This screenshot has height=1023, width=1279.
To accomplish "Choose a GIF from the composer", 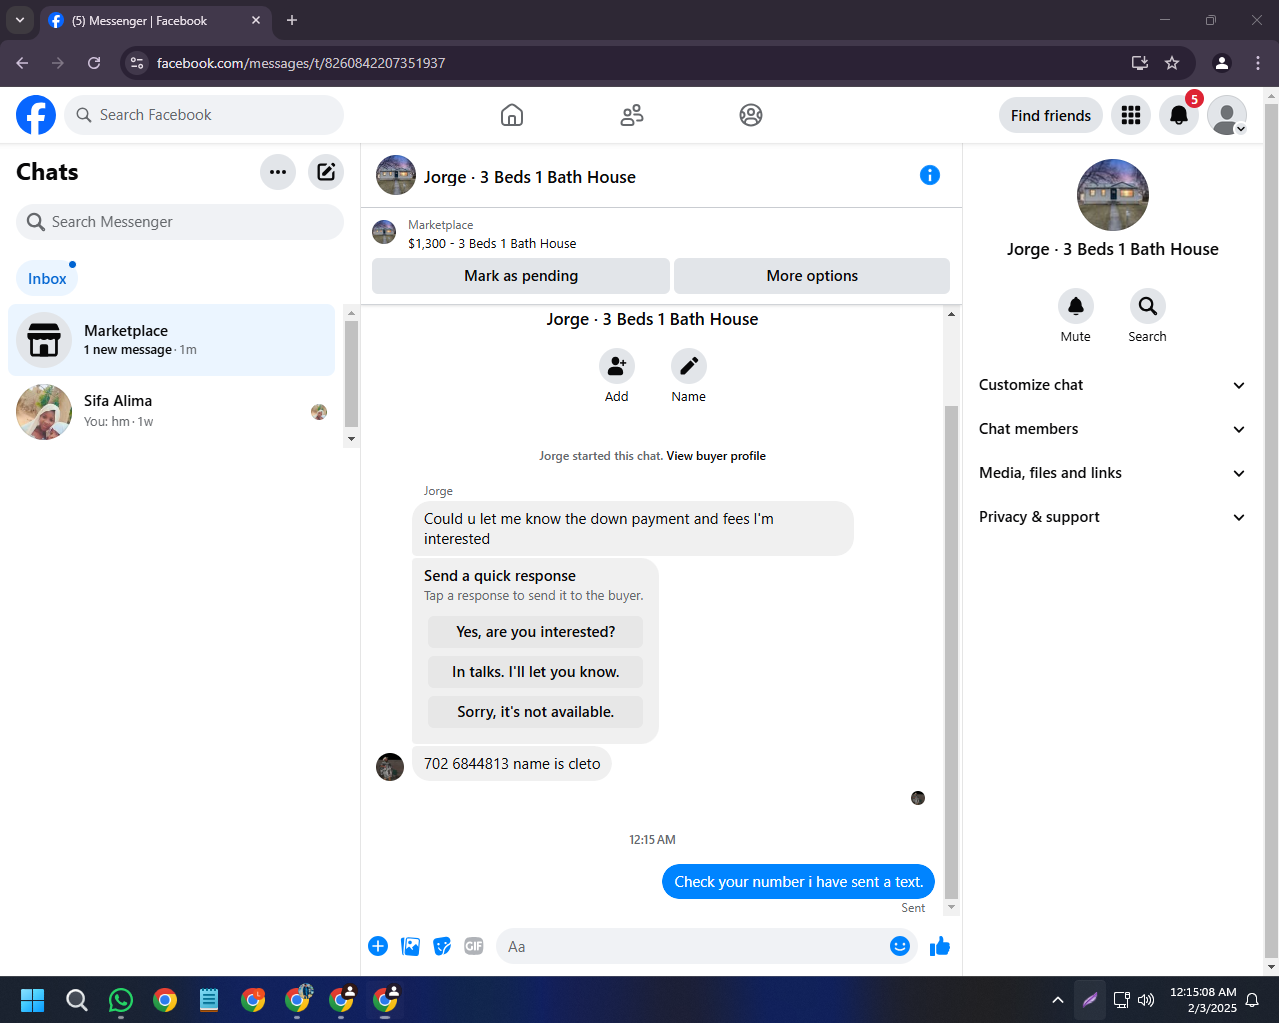I will [474, 946].
